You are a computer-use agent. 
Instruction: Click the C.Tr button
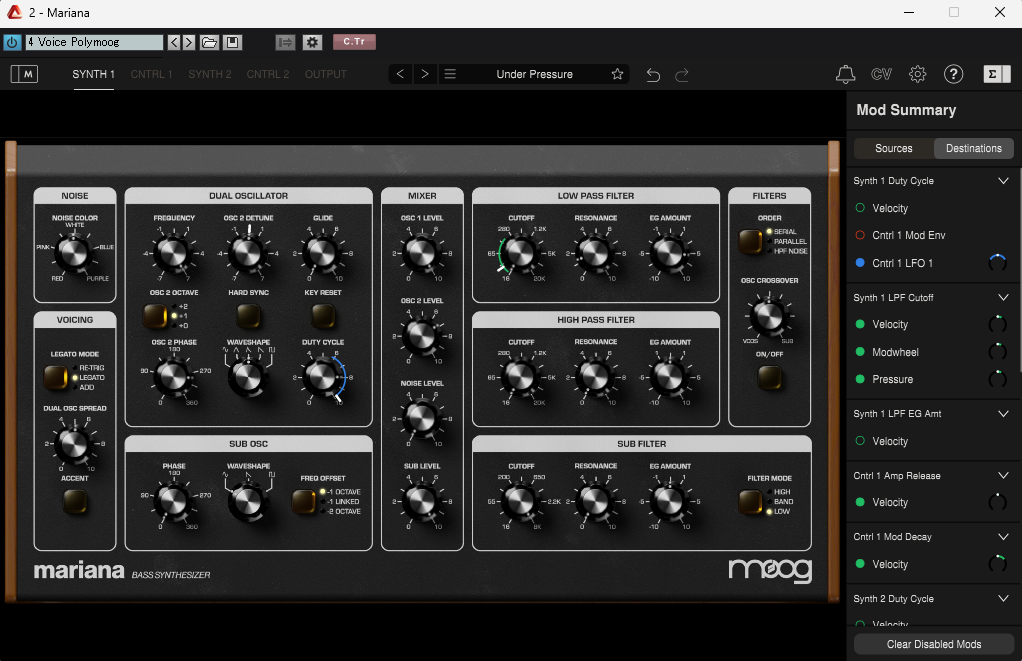354,42
